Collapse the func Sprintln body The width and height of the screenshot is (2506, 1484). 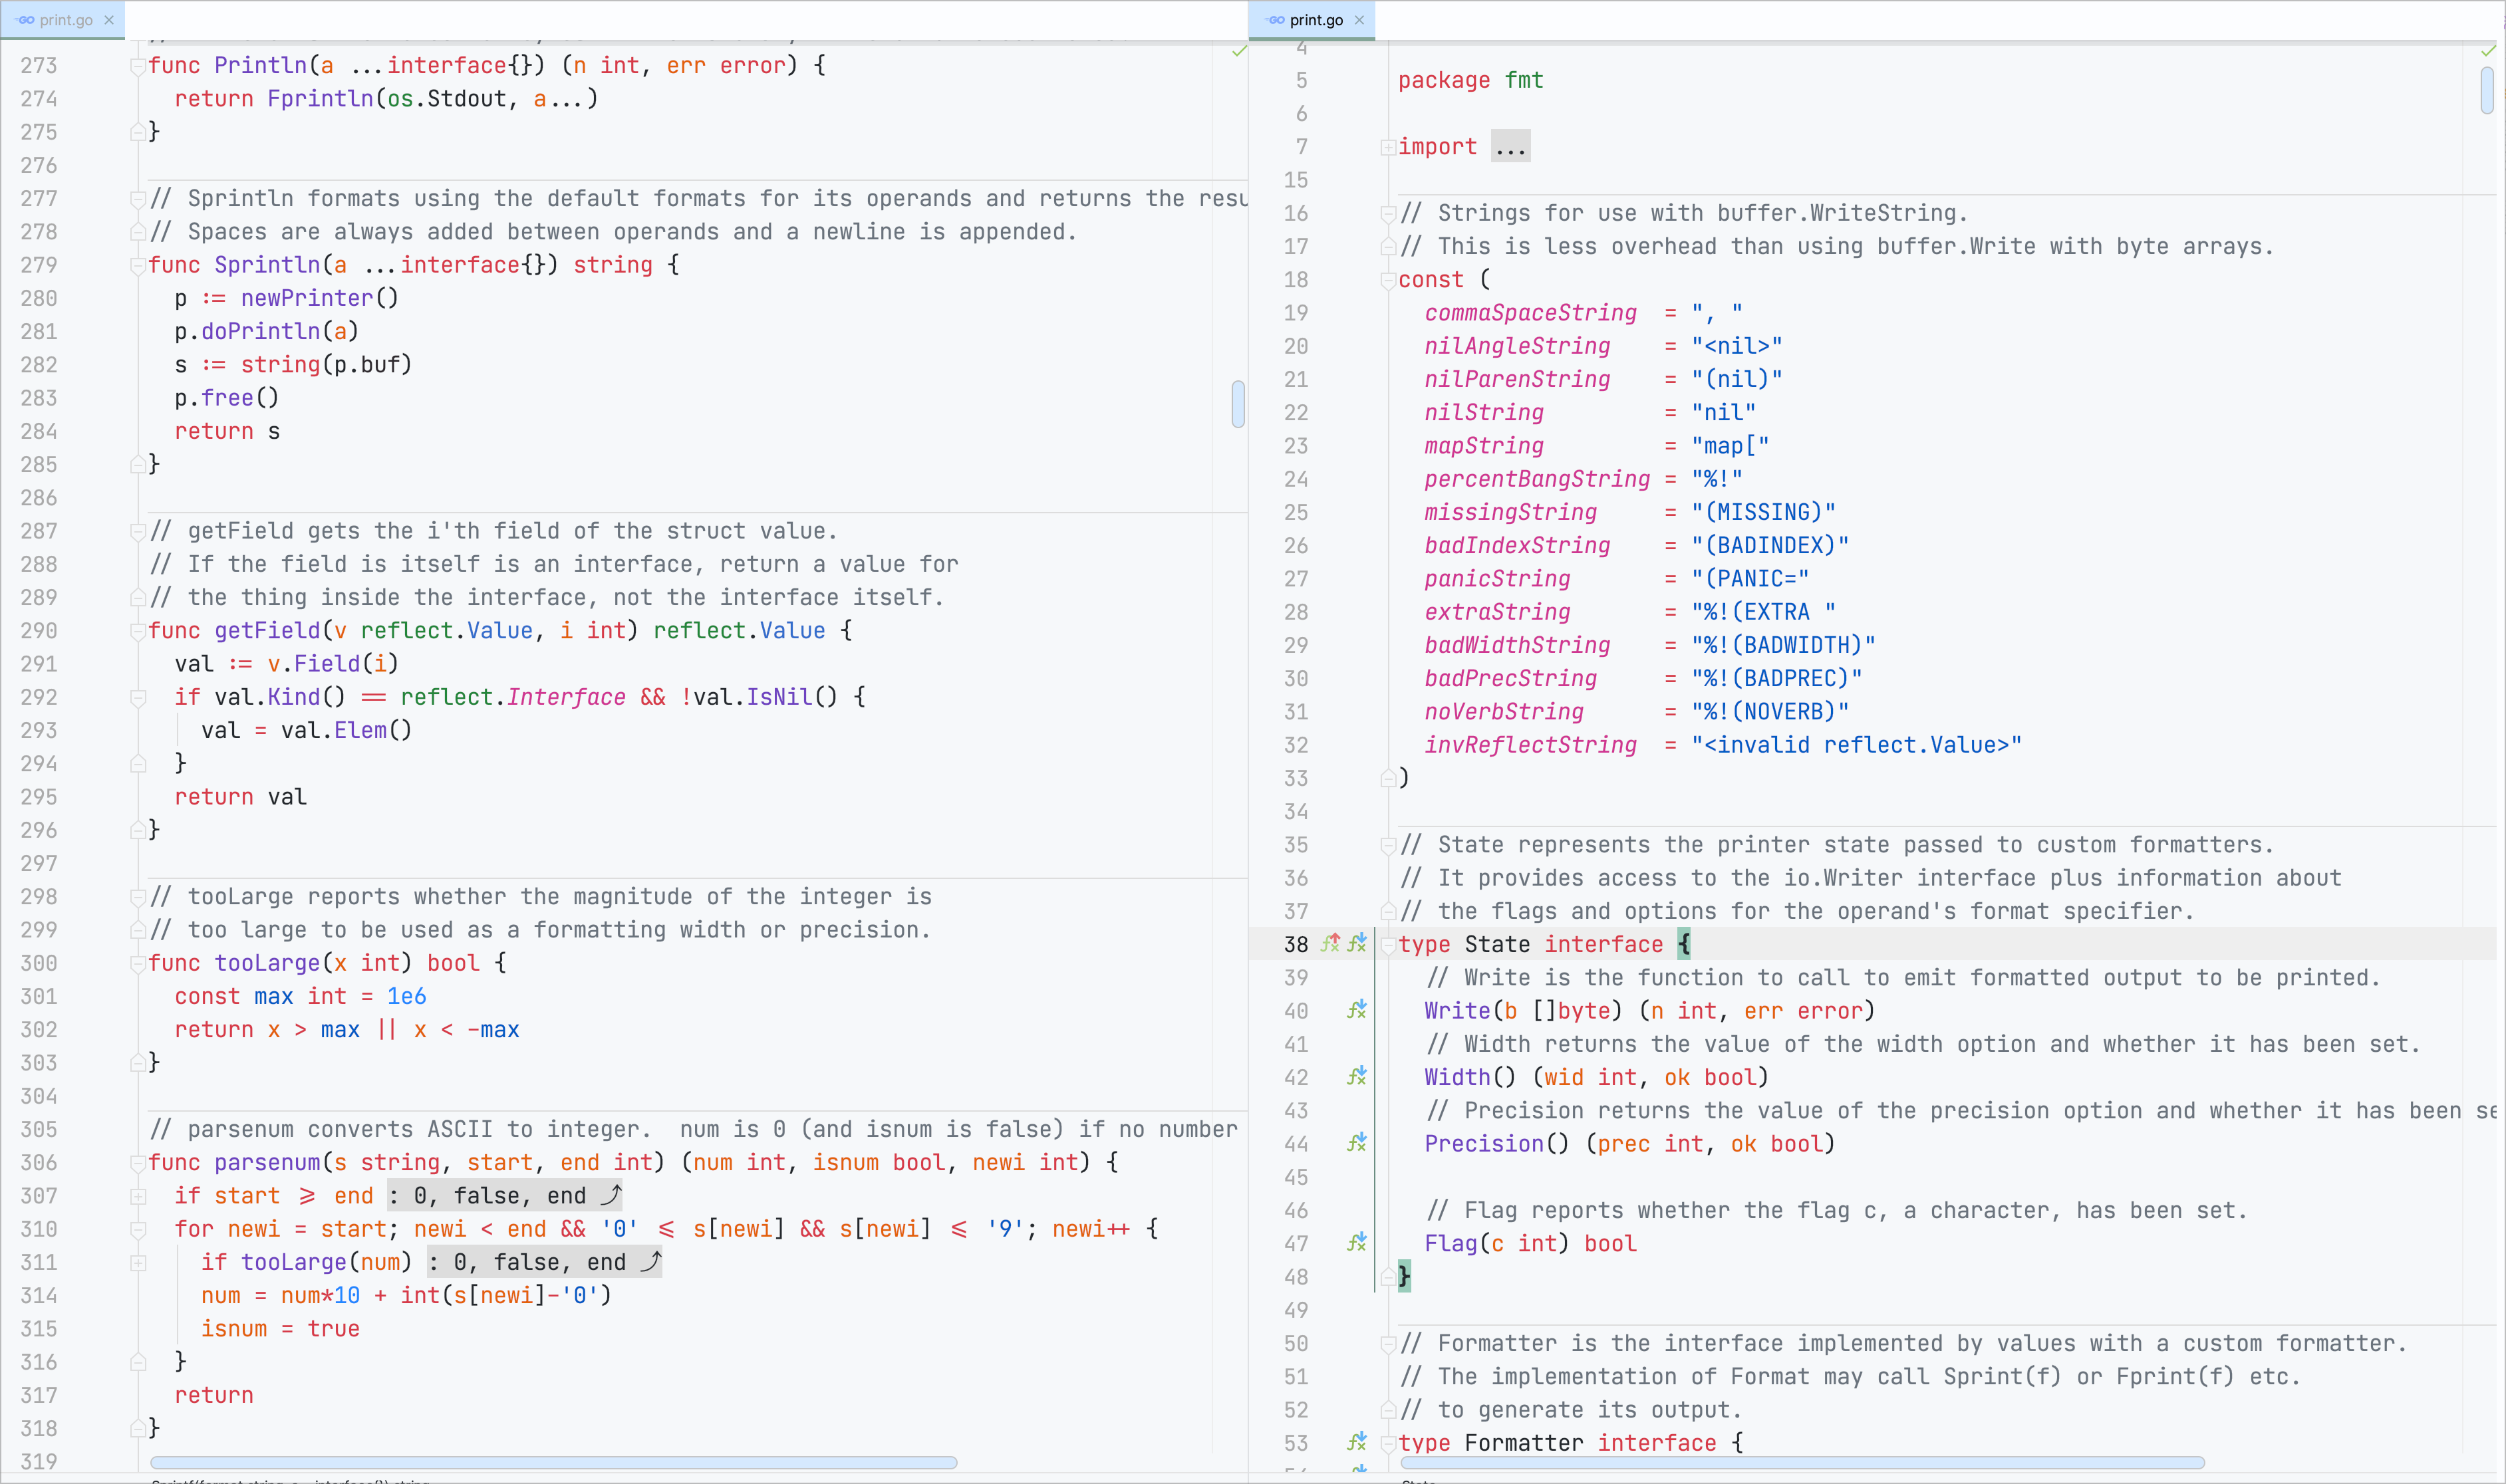click(x=138, y=265)
